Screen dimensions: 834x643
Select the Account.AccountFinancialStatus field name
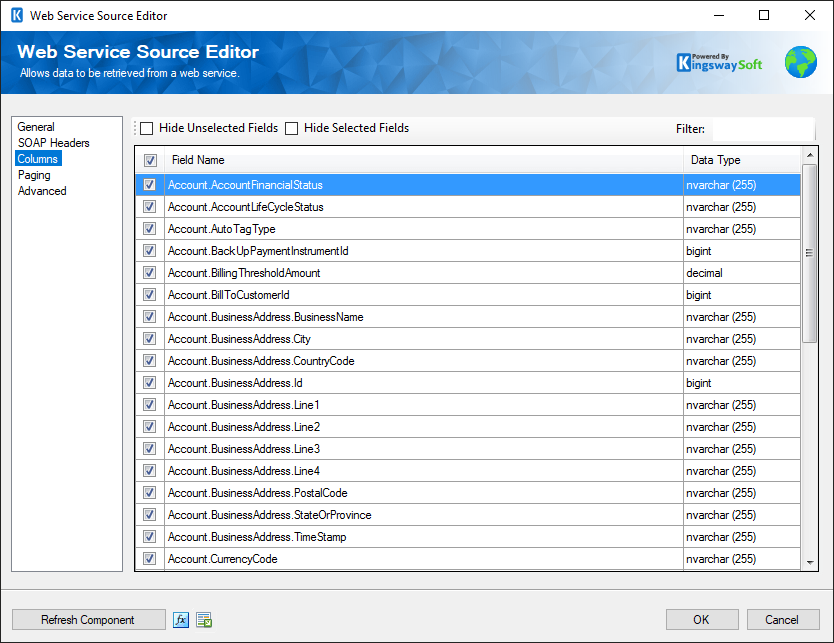coord(245,185)
